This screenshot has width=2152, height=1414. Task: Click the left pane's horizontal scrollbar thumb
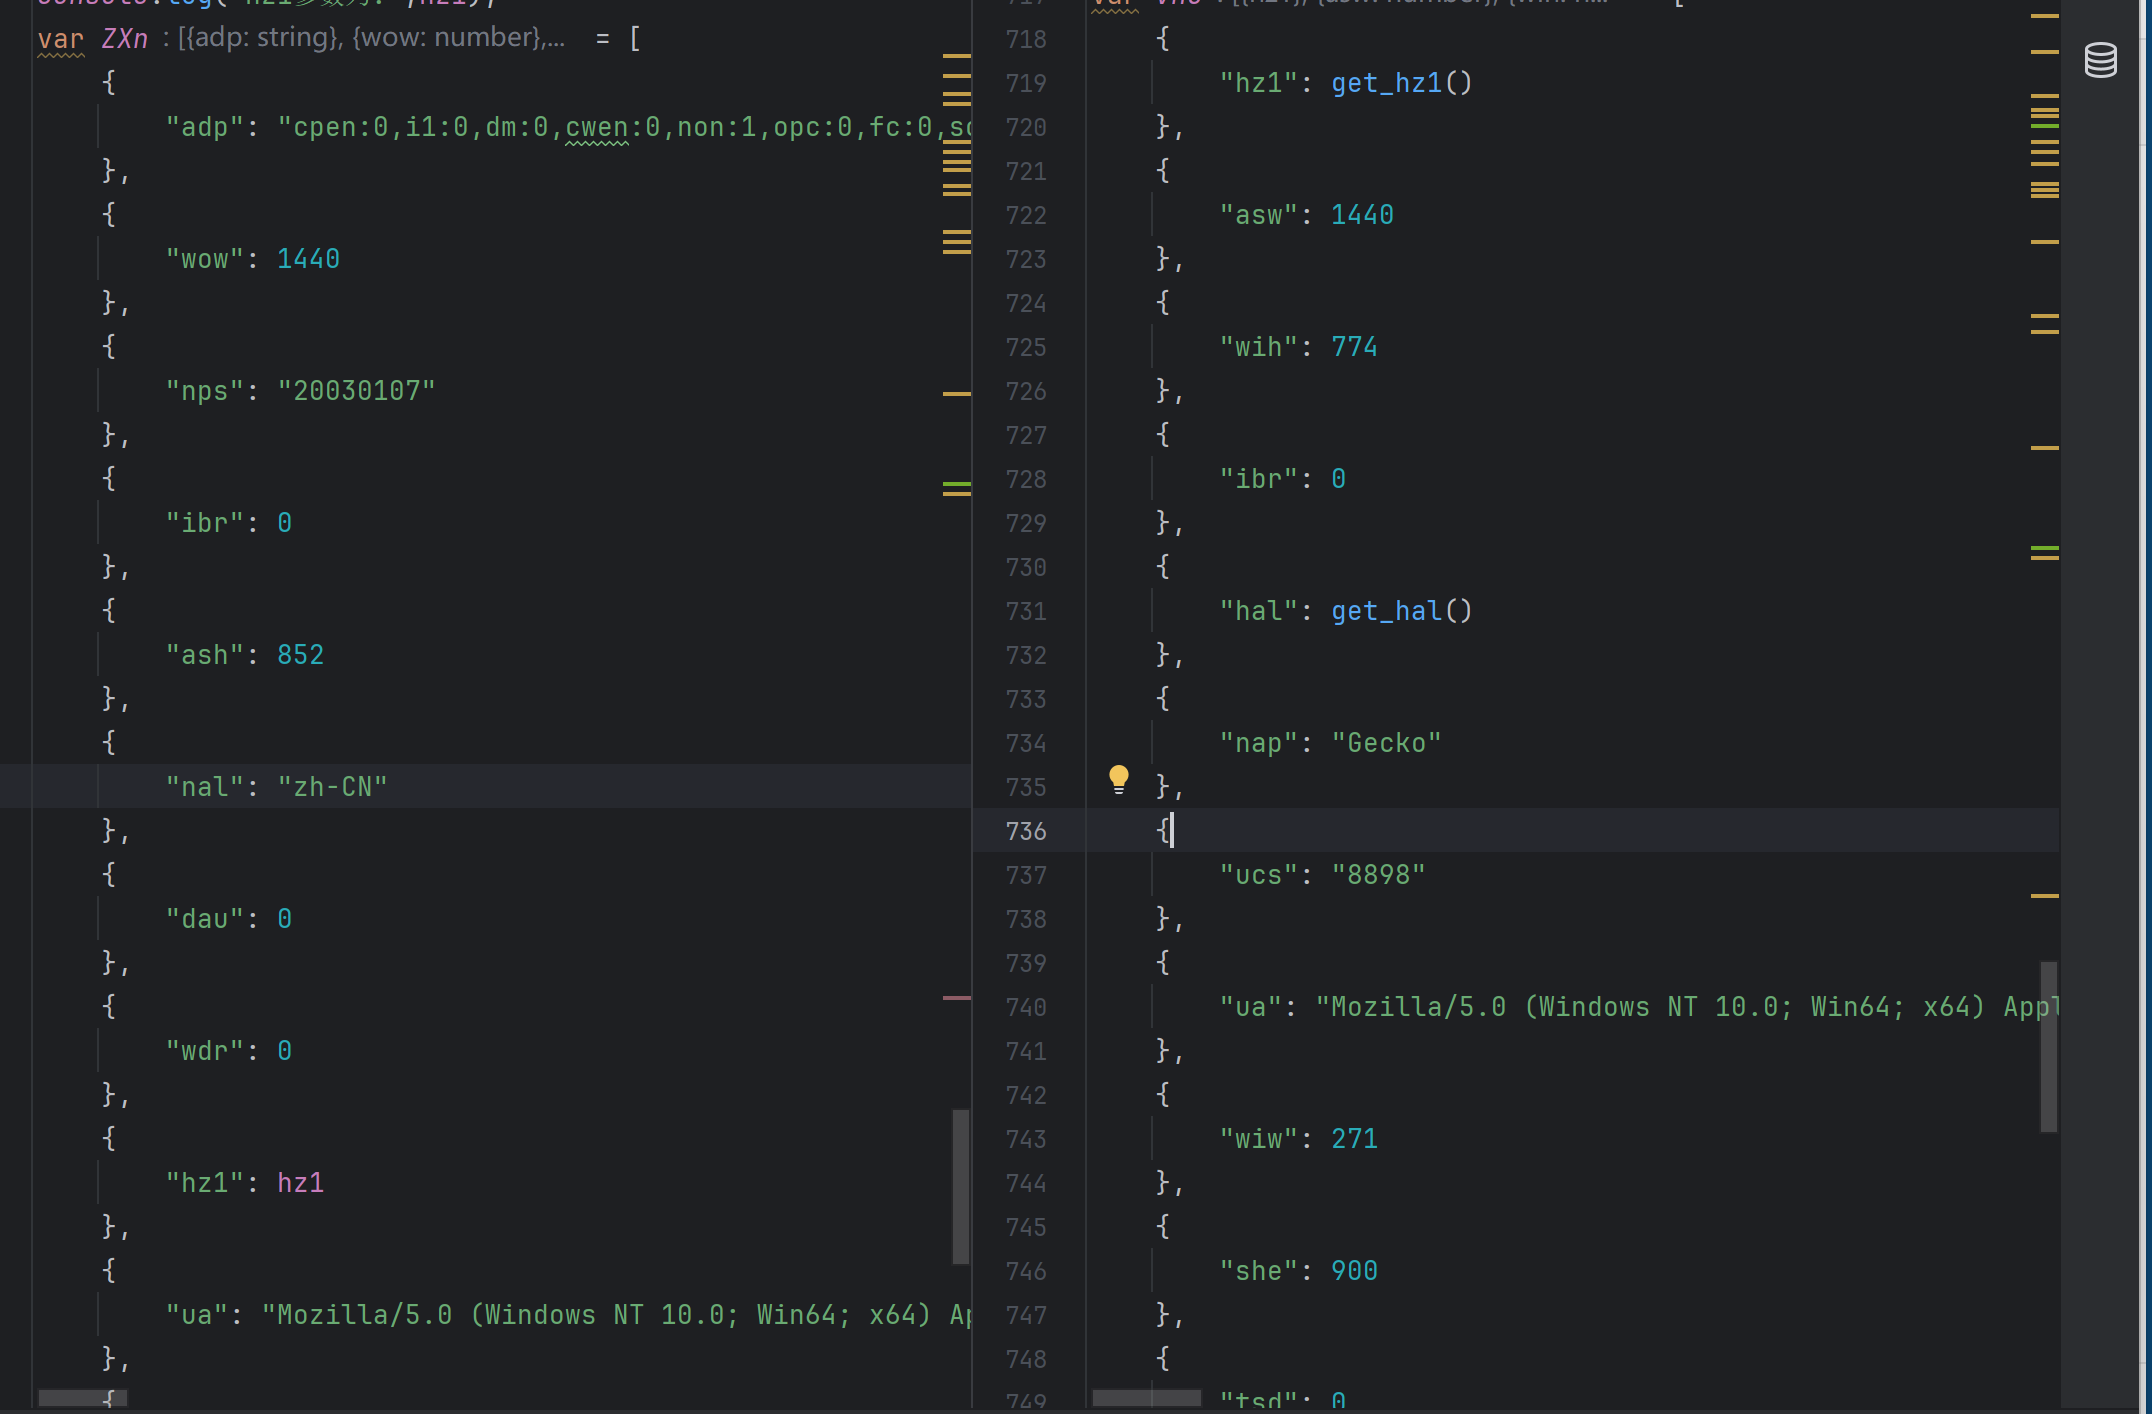click(82, 1398)
